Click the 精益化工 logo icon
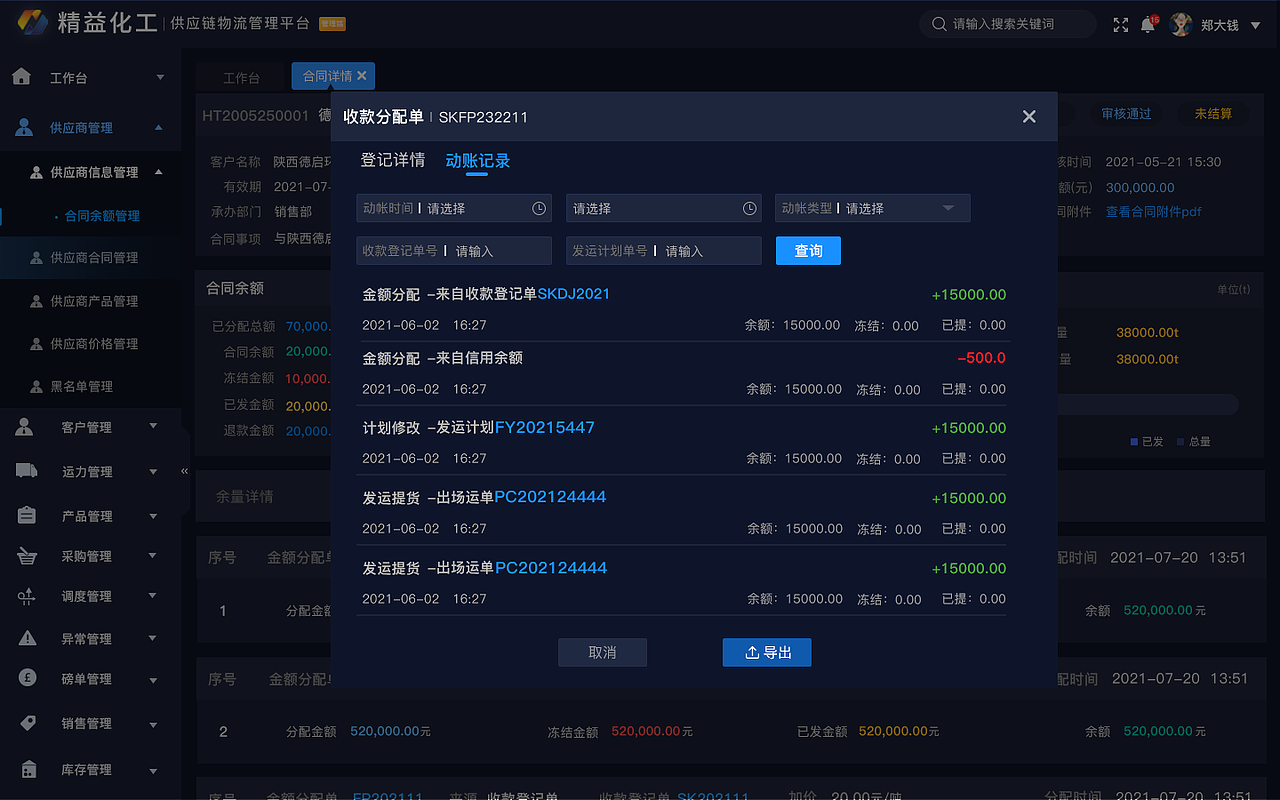 (x=33, y=22)
